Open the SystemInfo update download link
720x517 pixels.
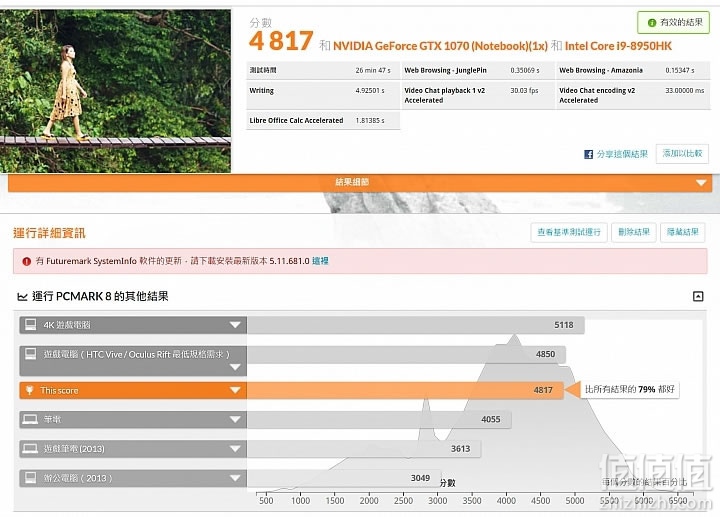coord(320,261)
